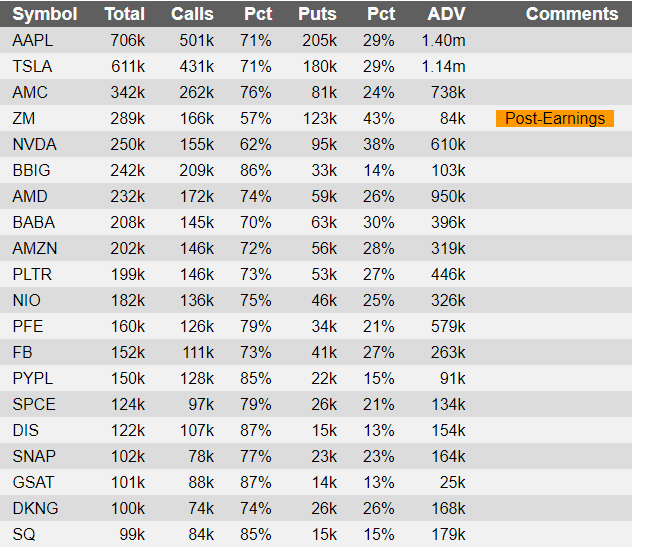Click the AMC ticker symbol
The image size is (662, 556).
tap(30, 92)
